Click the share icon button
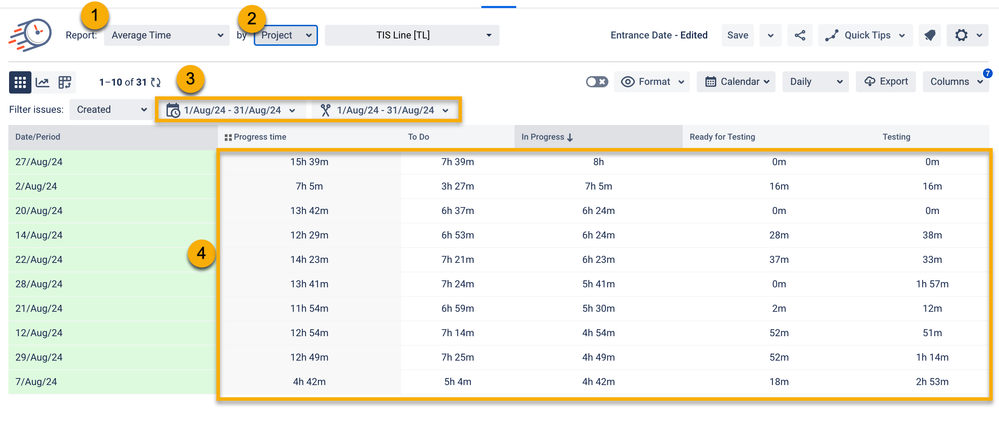This screenshot has height=435, width=999. 800,36
